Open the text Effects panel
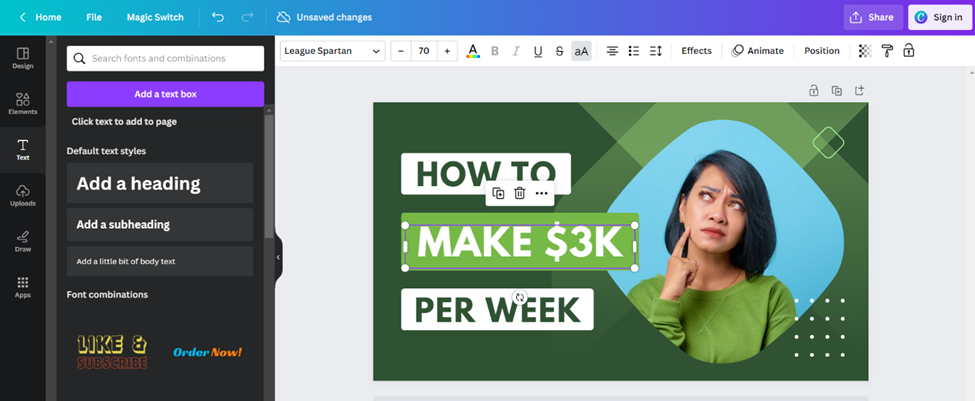The width and height of the screenshot is (975, 401). (696, 51)
